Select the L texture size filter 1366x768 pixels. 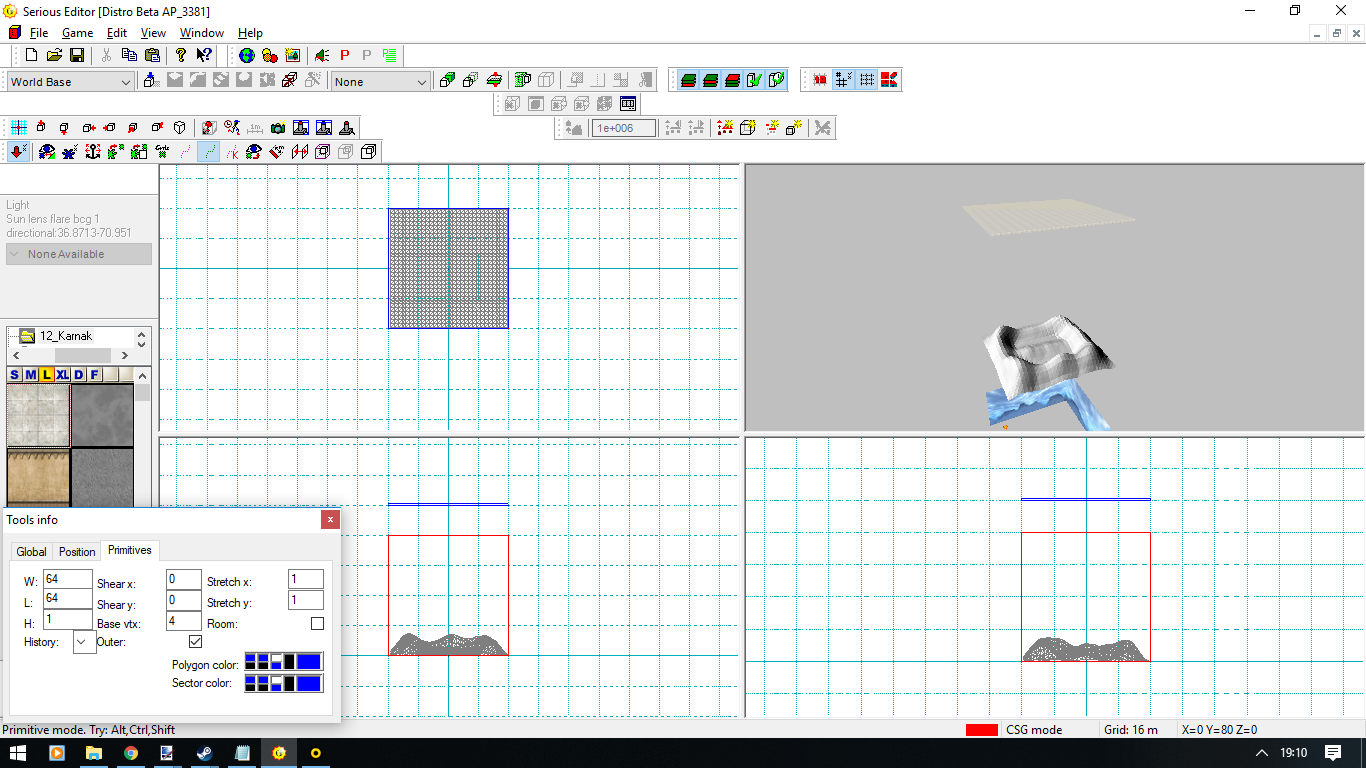46,375
